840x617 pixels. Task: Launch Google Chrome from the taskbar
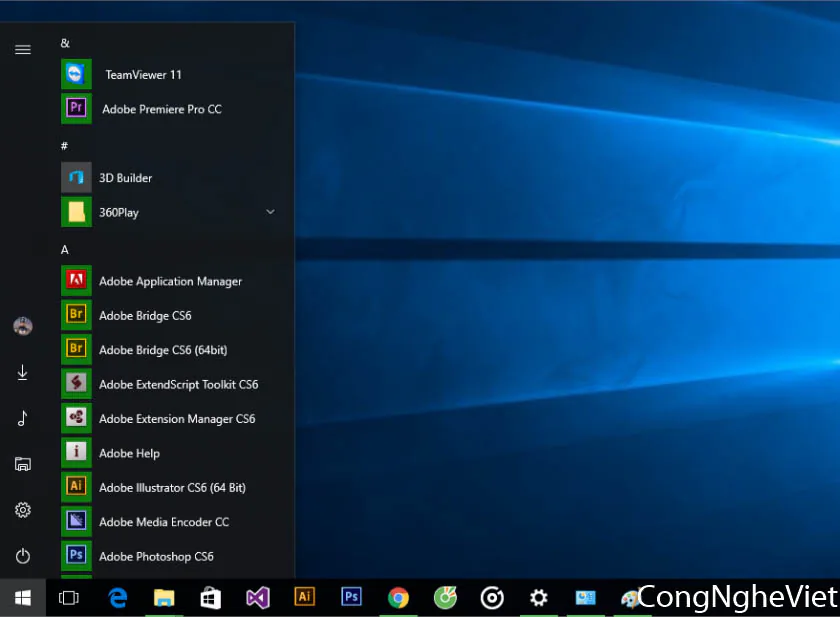(398, 598)
